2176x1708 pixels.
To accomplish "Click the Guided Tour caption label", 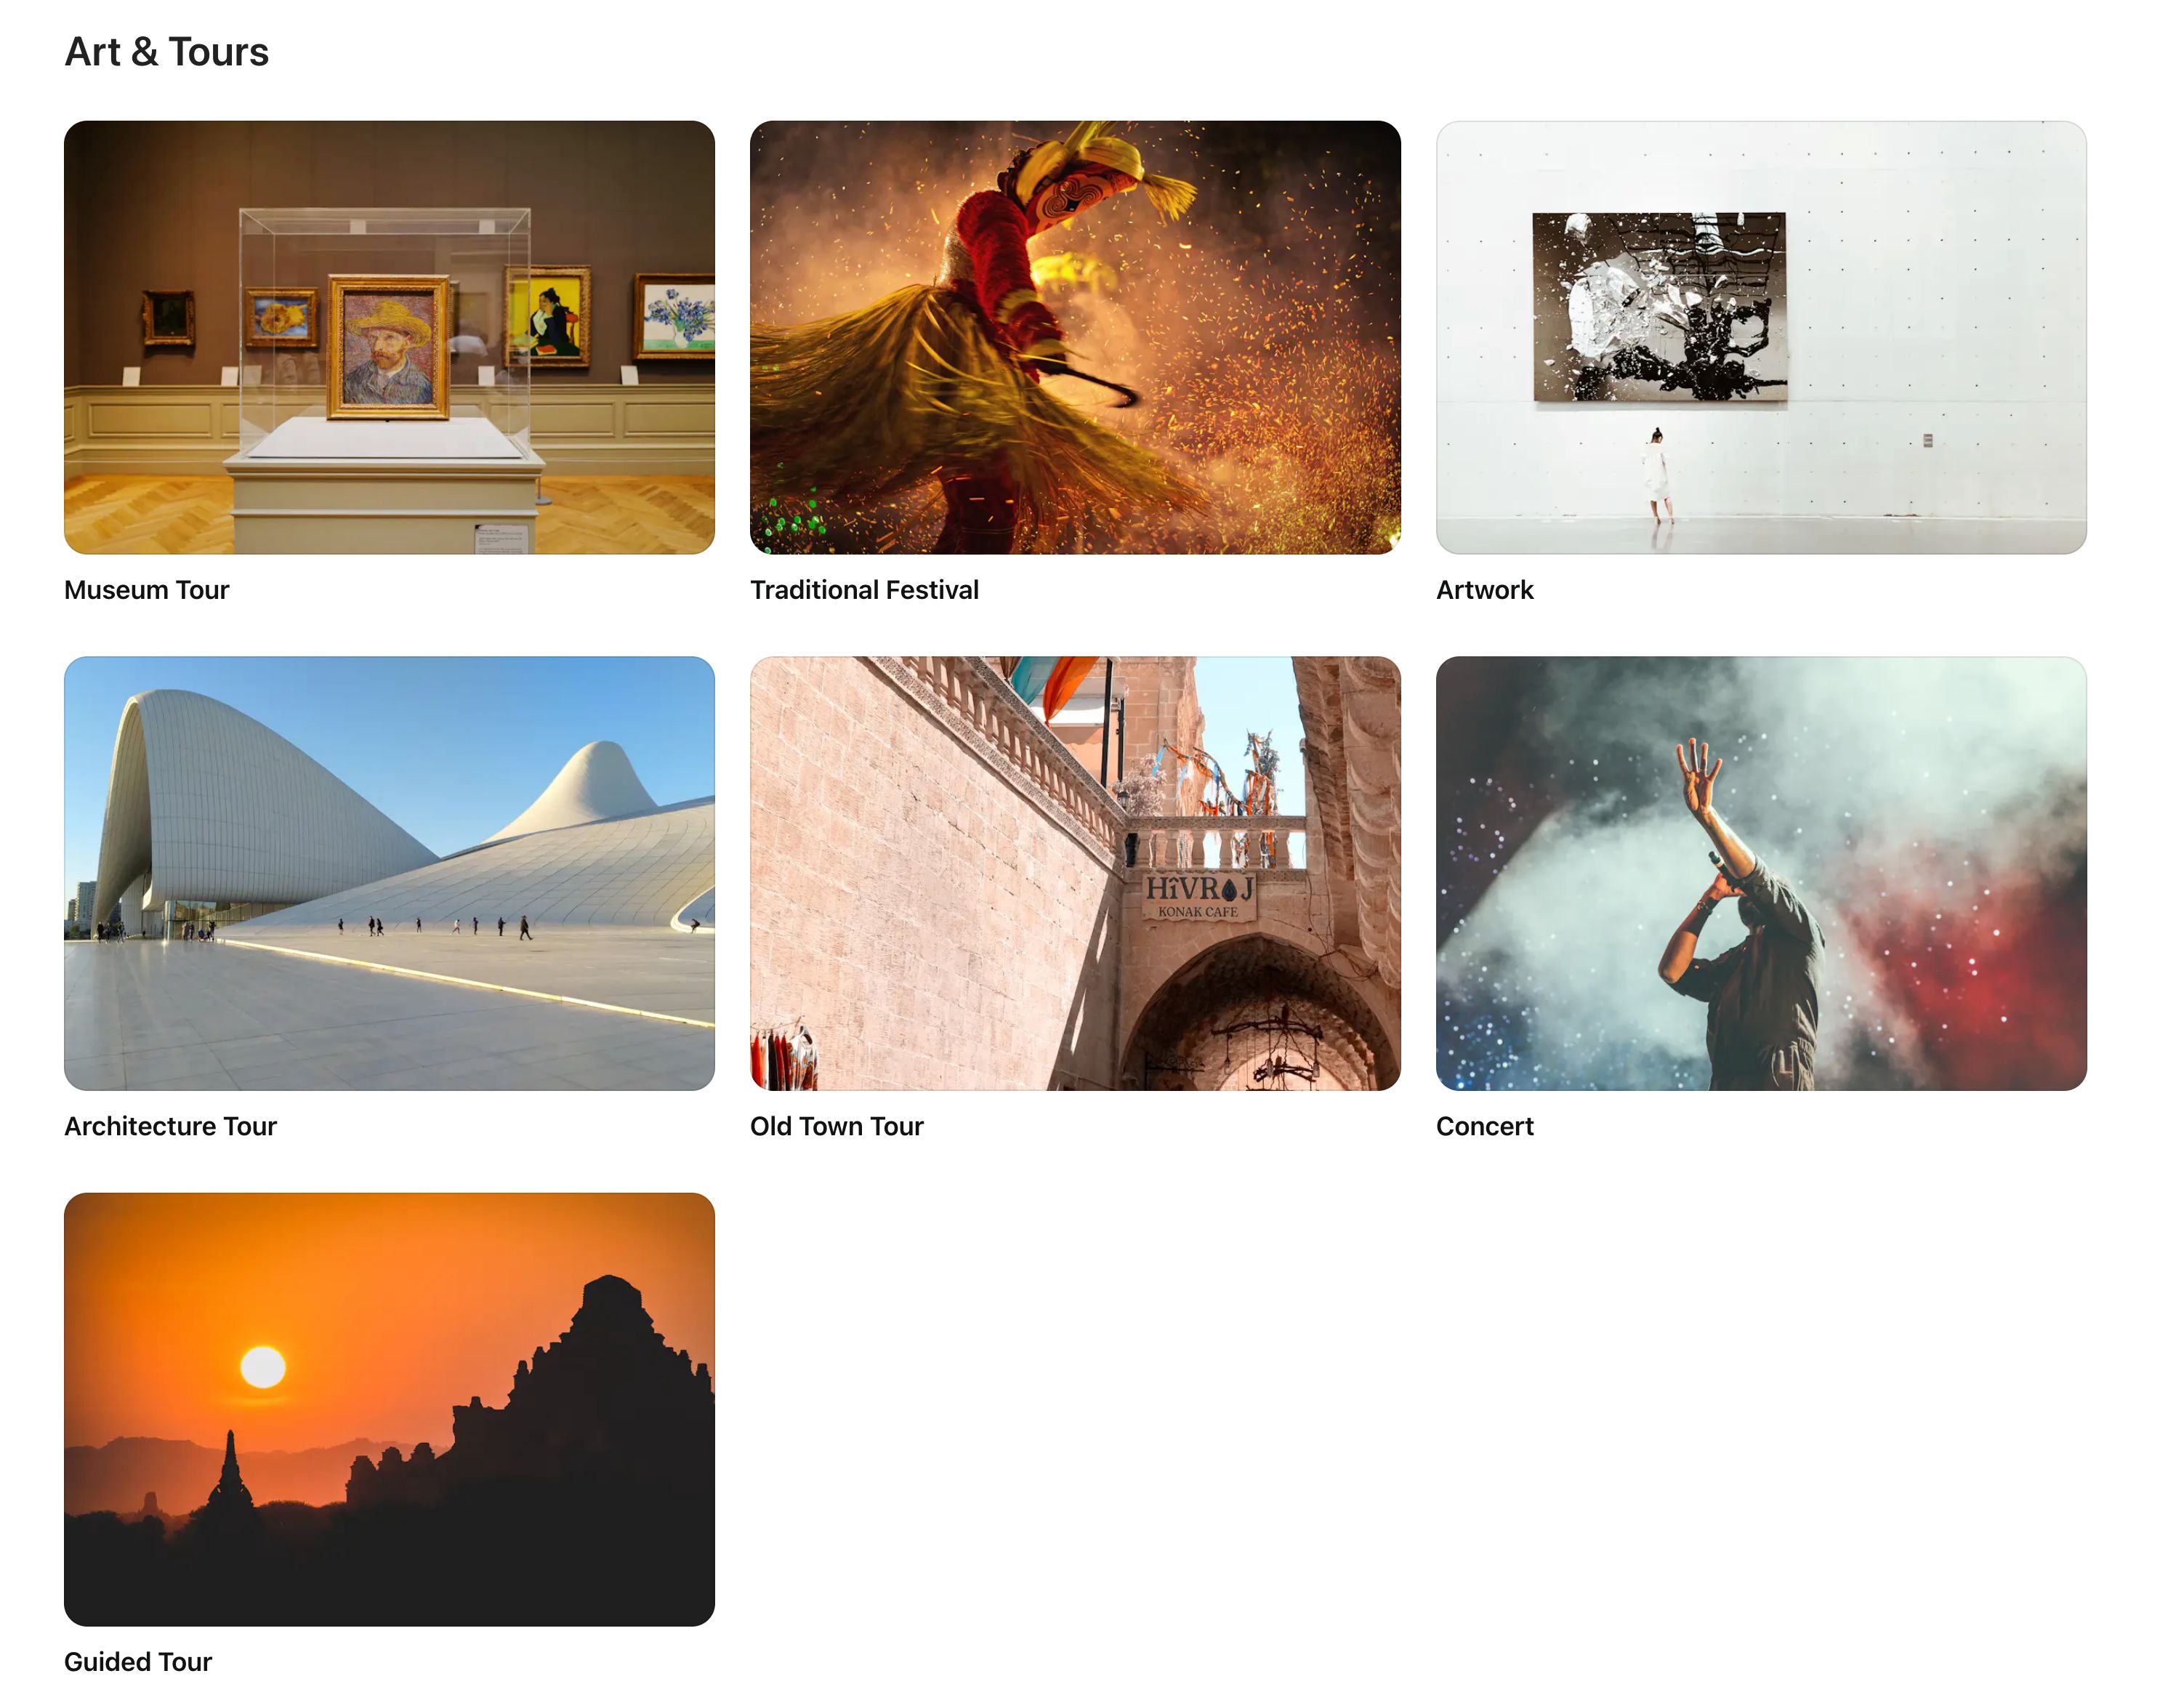I will [138, 1662].
